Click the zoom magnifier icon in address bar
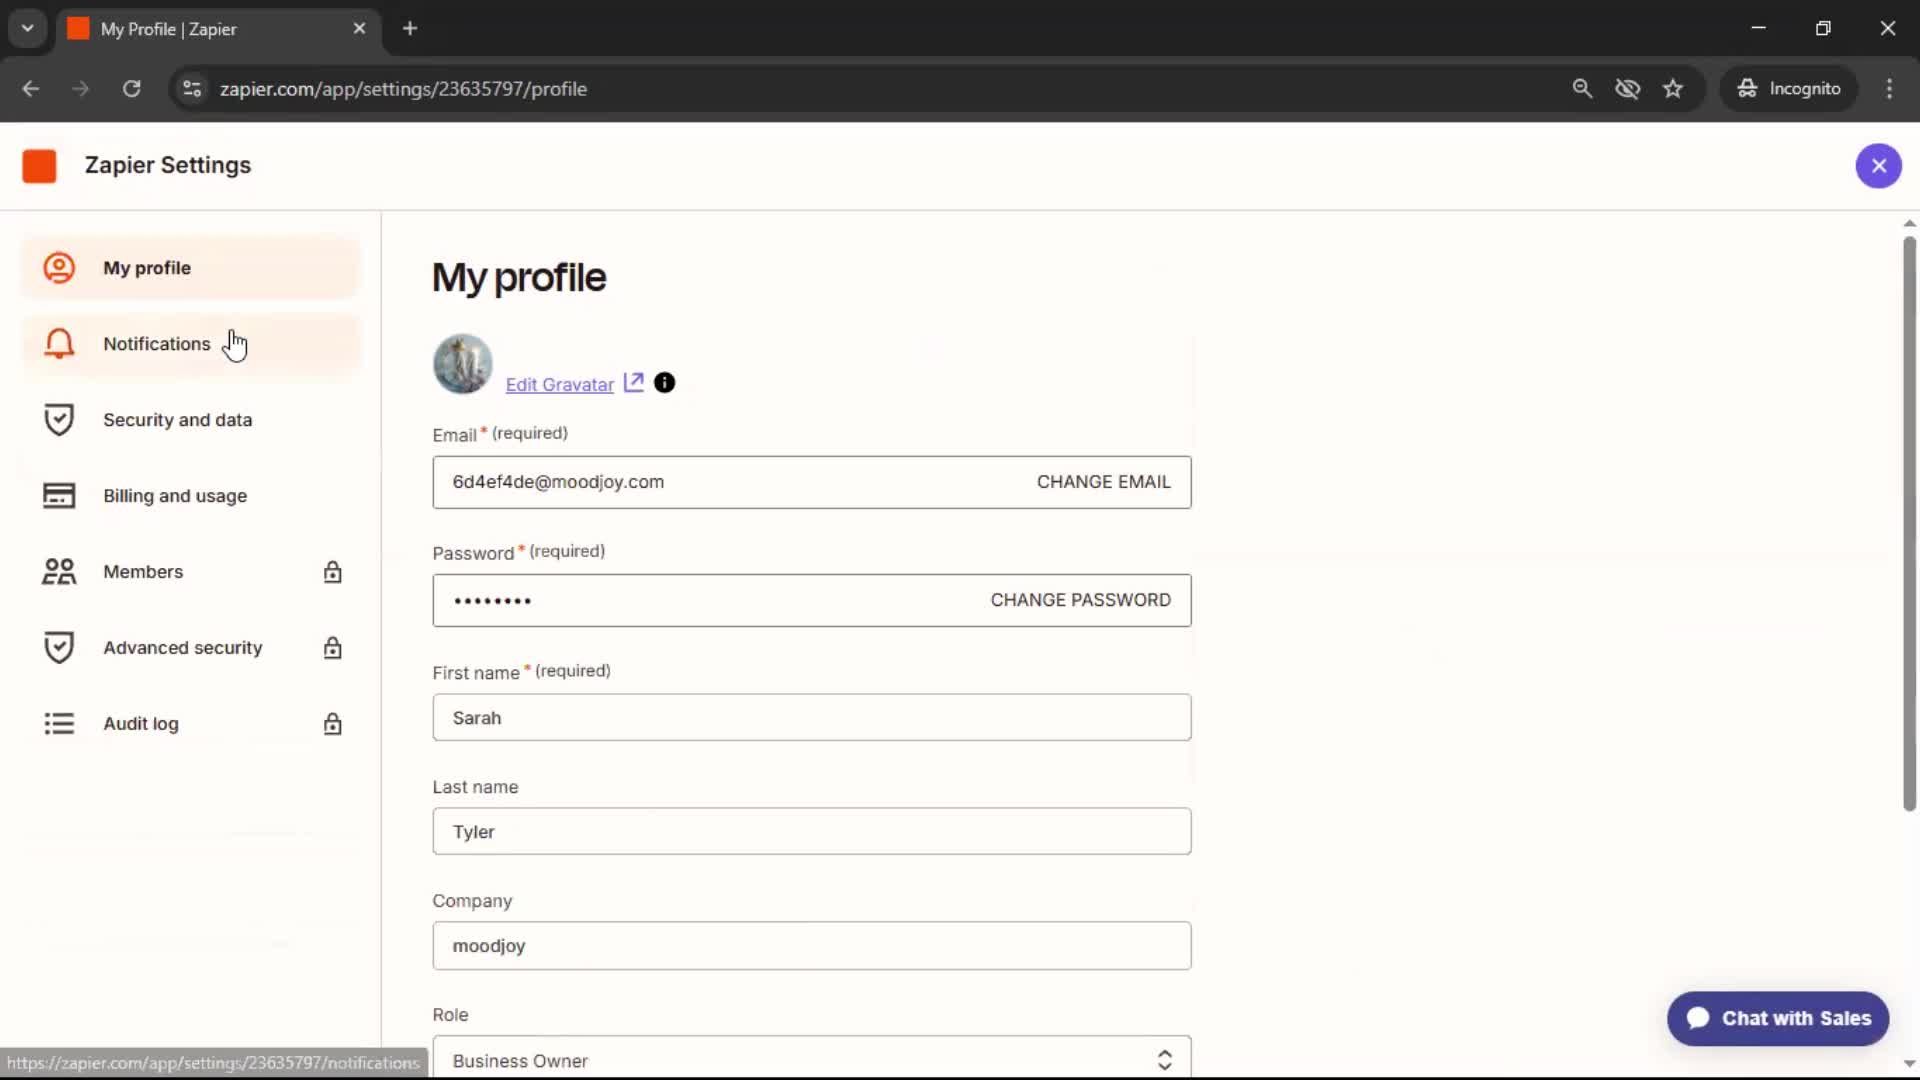Image resolution: width=1920 pixels, height=1080 pixels. (x=1582, y=89)
